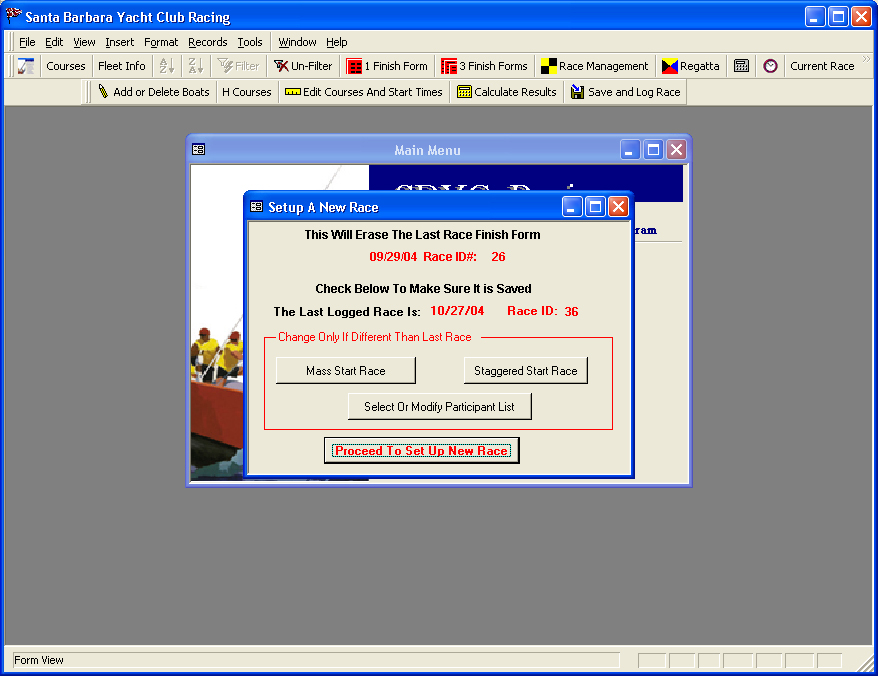Sort ascending A-Z

[167, 66]
